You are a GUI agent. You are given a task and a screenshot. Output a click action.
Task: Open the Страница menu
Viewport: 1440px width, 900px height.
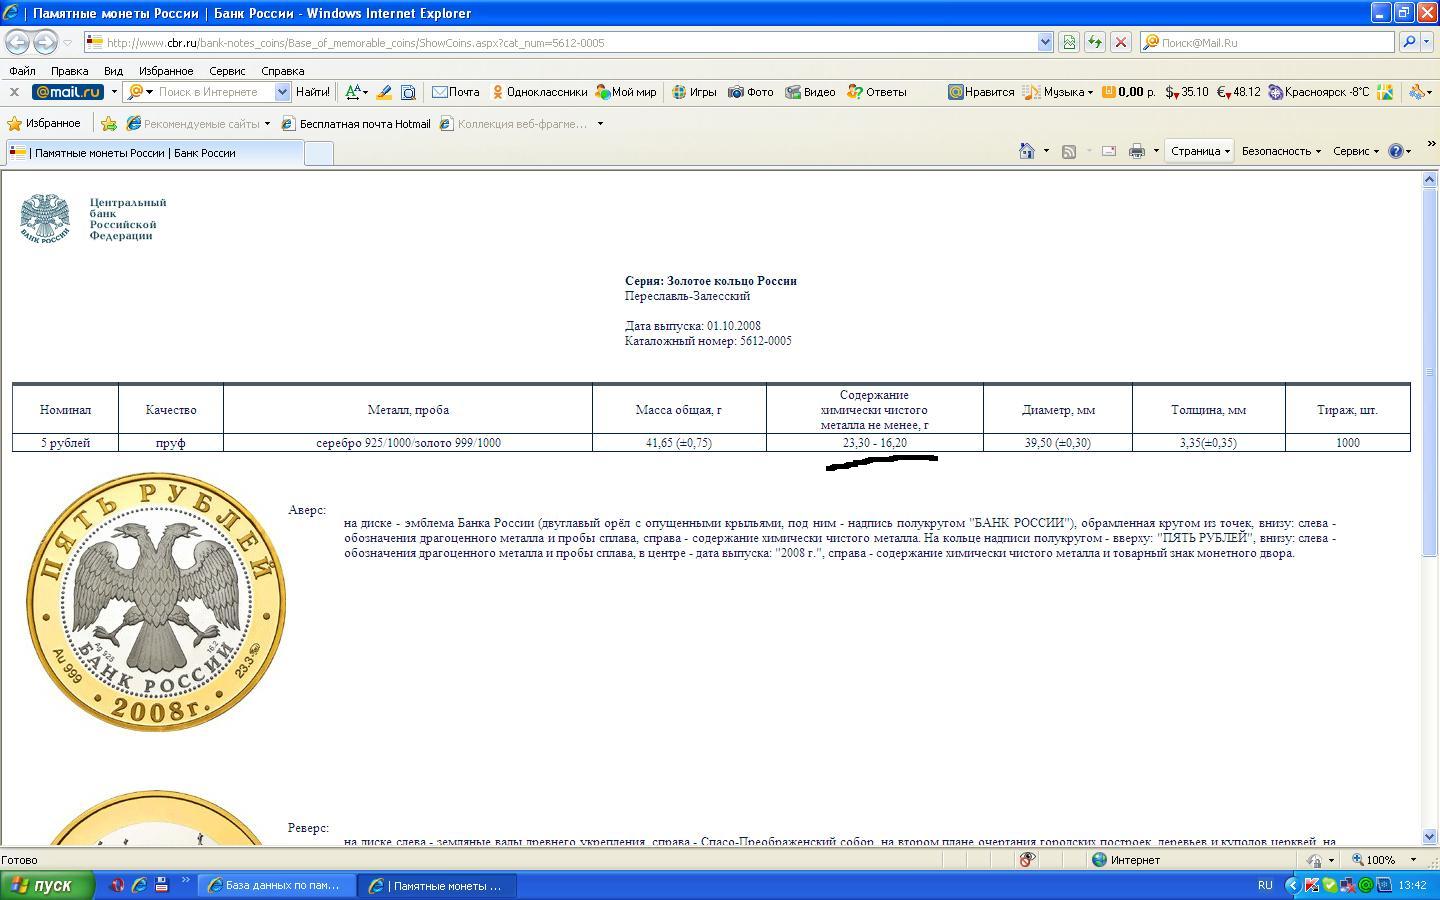(x=1199, y=151)
